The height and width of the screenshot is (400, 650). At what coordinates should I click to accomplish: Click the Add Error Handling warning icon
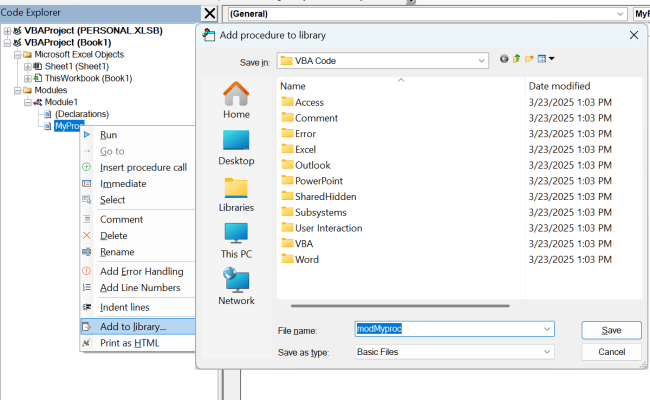(x=87, y=271)
